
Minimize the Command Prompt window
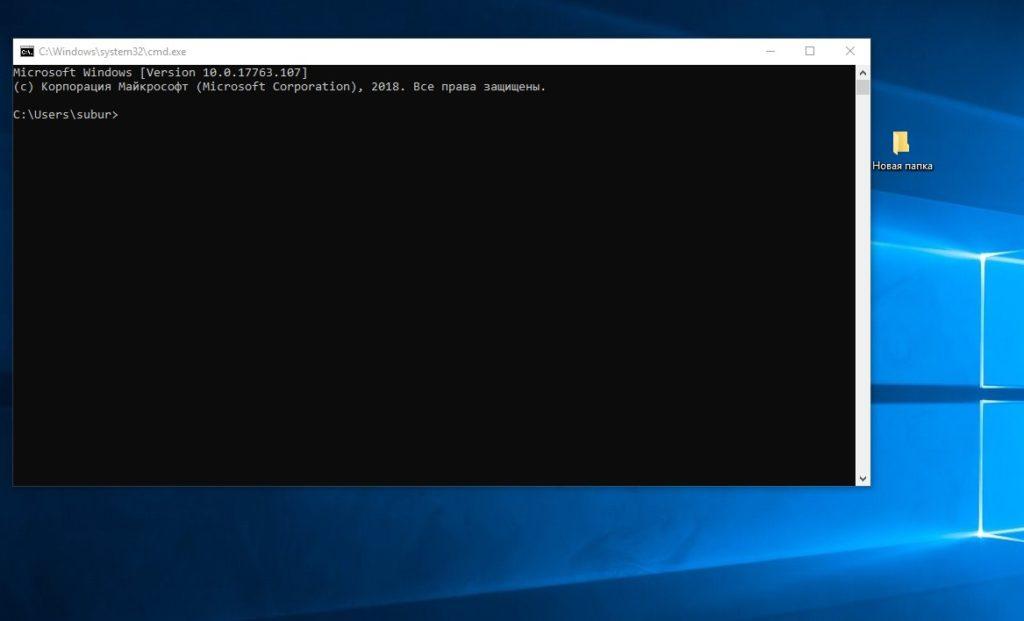tap(770, 51)
